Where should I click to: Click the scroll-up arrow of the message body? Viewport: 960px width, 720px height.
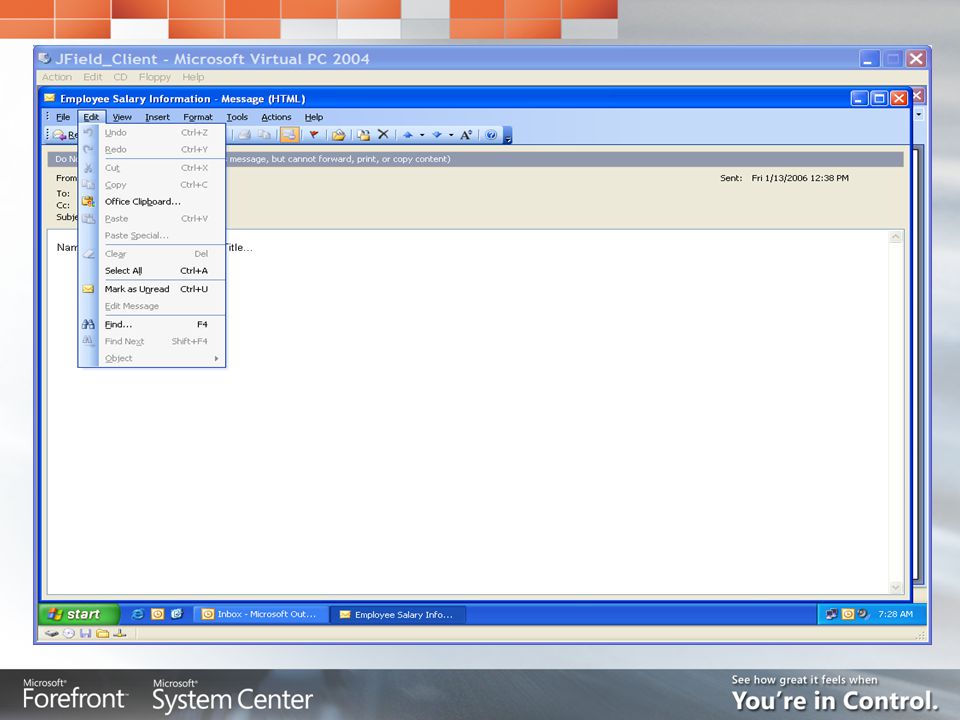click(x=895, y=237)
